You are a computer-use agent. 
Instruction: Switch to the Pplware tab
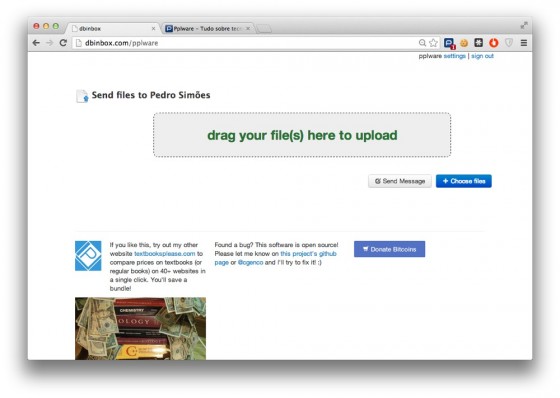[x=207, y=29]
